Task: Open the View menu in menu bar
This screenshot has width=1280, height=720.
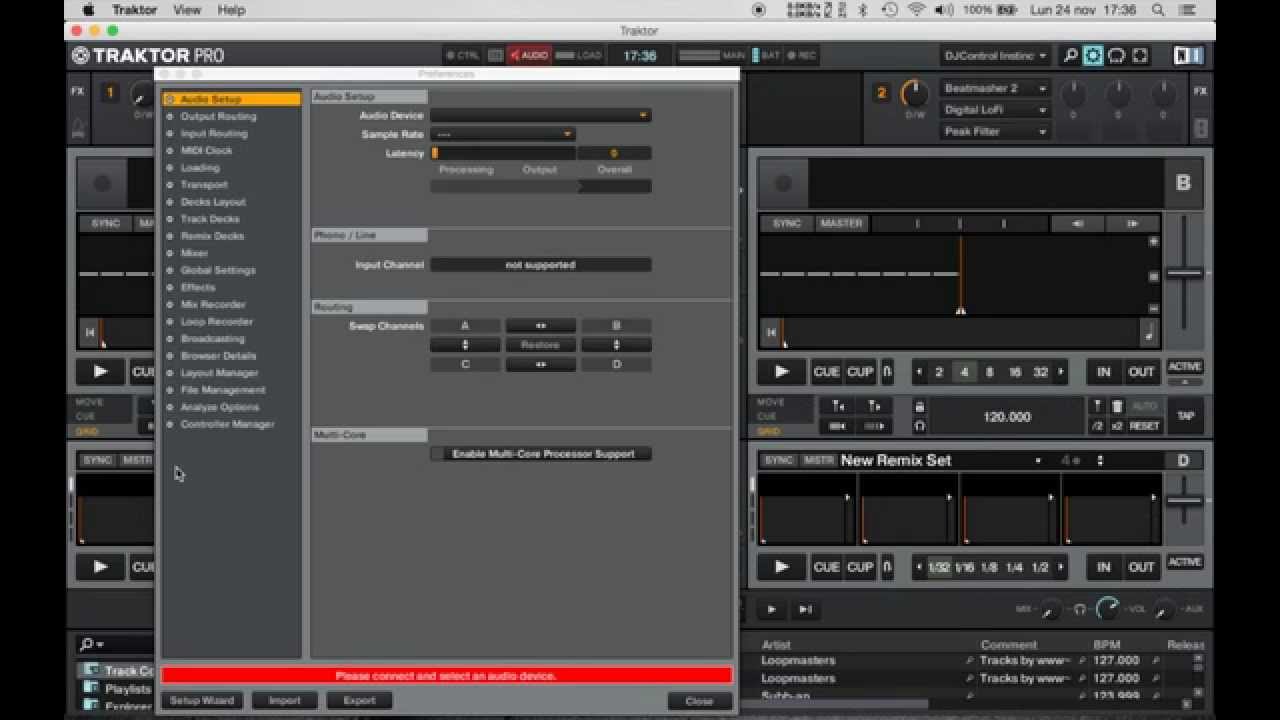Action: click(187, 10)
